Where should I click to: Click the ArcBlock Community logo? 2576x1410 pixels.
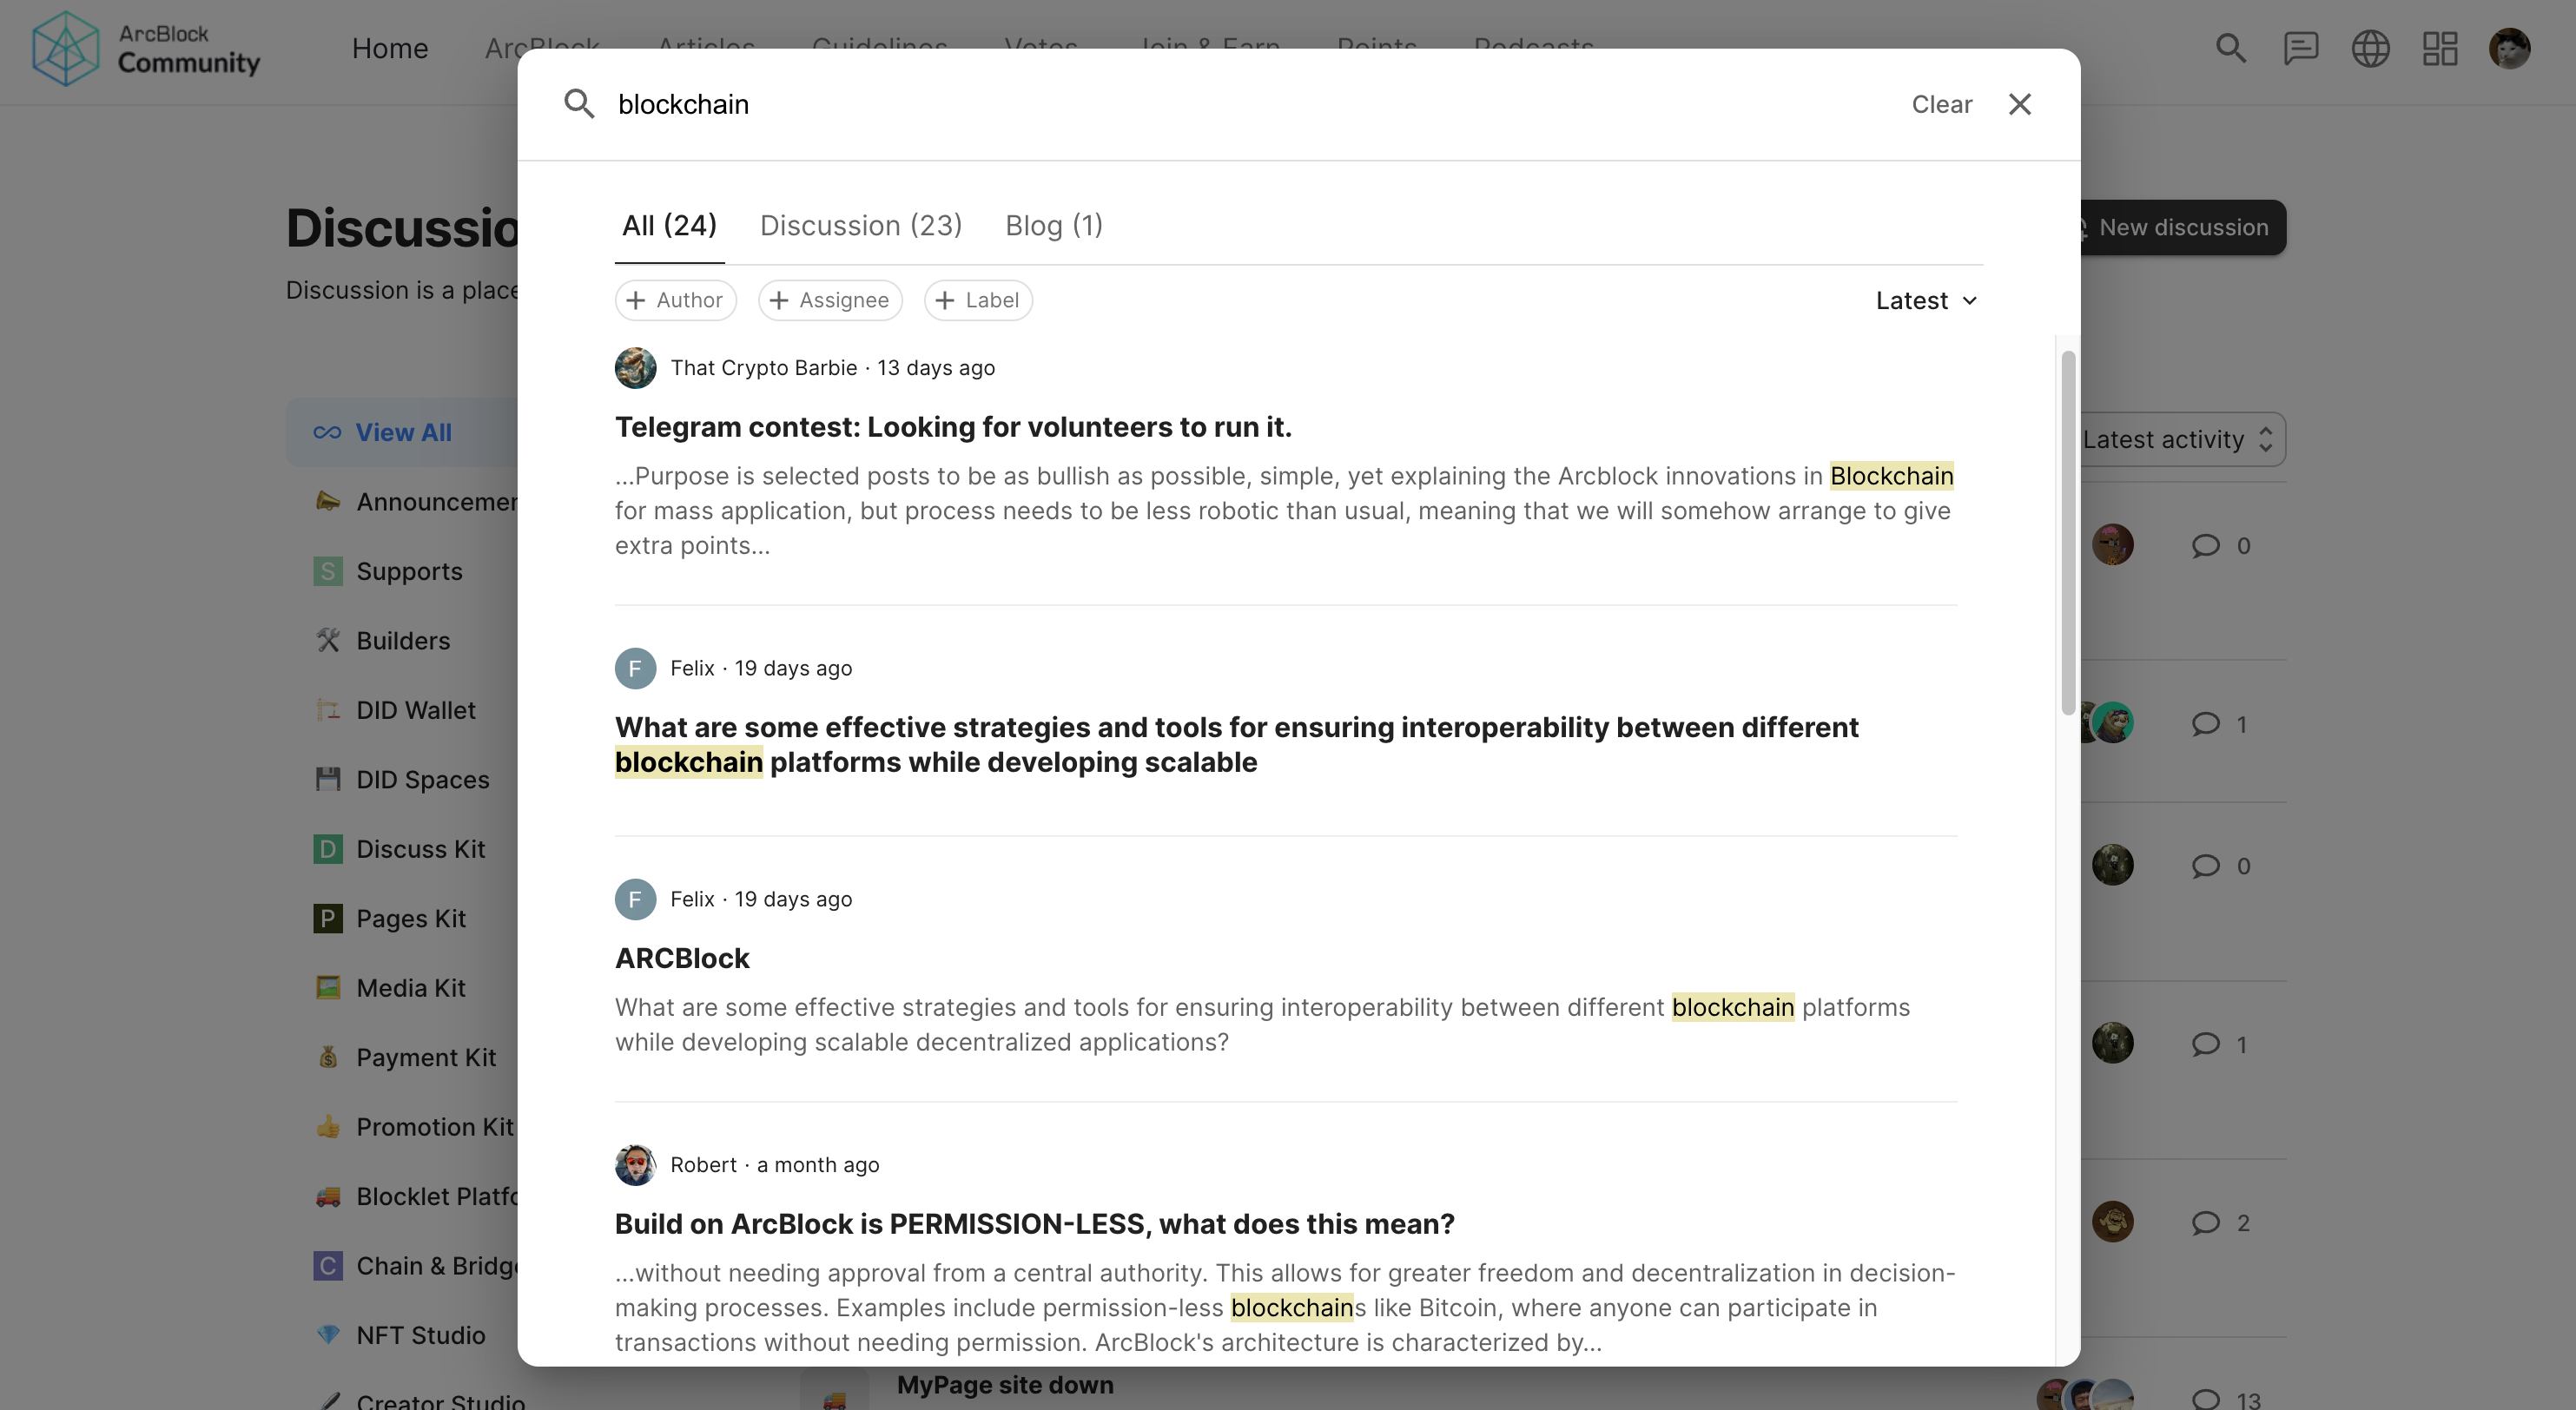[x=146, y=48]
